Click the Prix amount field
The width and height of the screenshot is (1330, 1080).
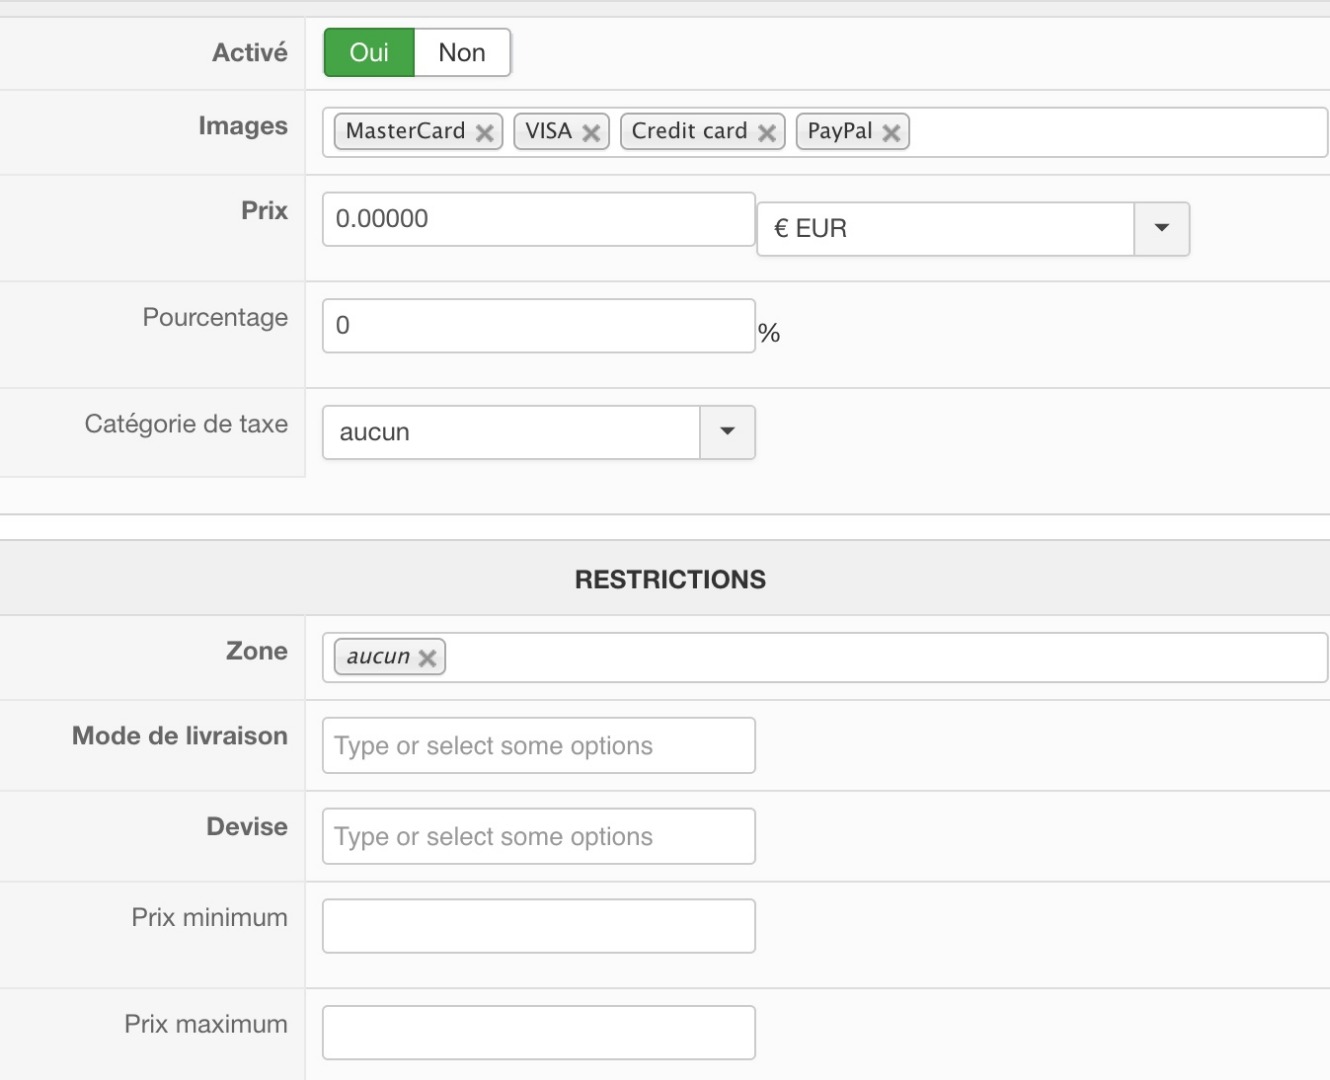click(x=538, y=219)
